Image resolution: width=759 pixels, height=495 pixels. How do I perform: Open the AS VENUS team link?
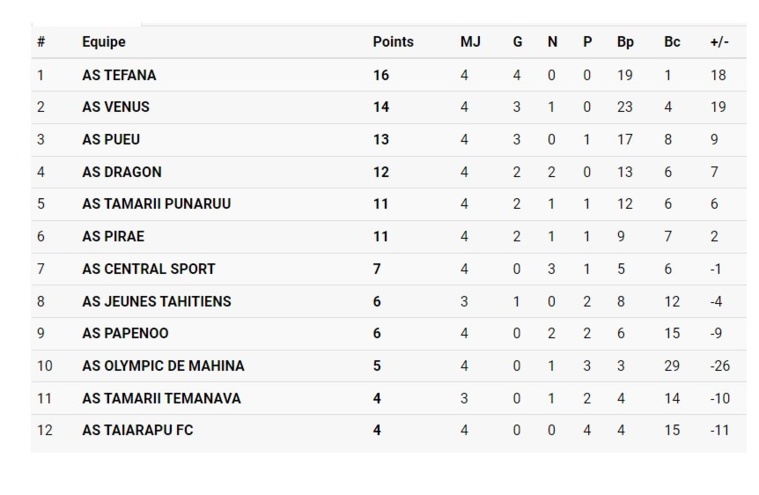click(116, 107)
